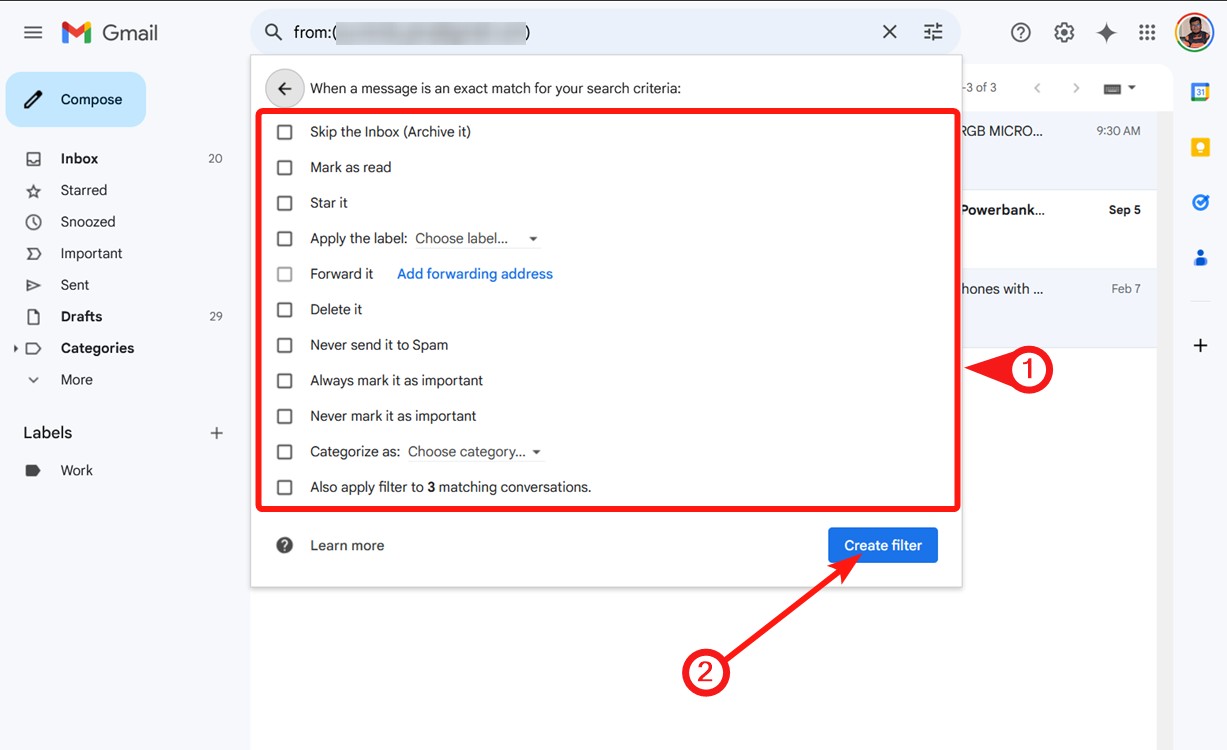Open the Help icon
Screen dimensions: 1227x750
pyautogui.click(x=1020, y=31)
